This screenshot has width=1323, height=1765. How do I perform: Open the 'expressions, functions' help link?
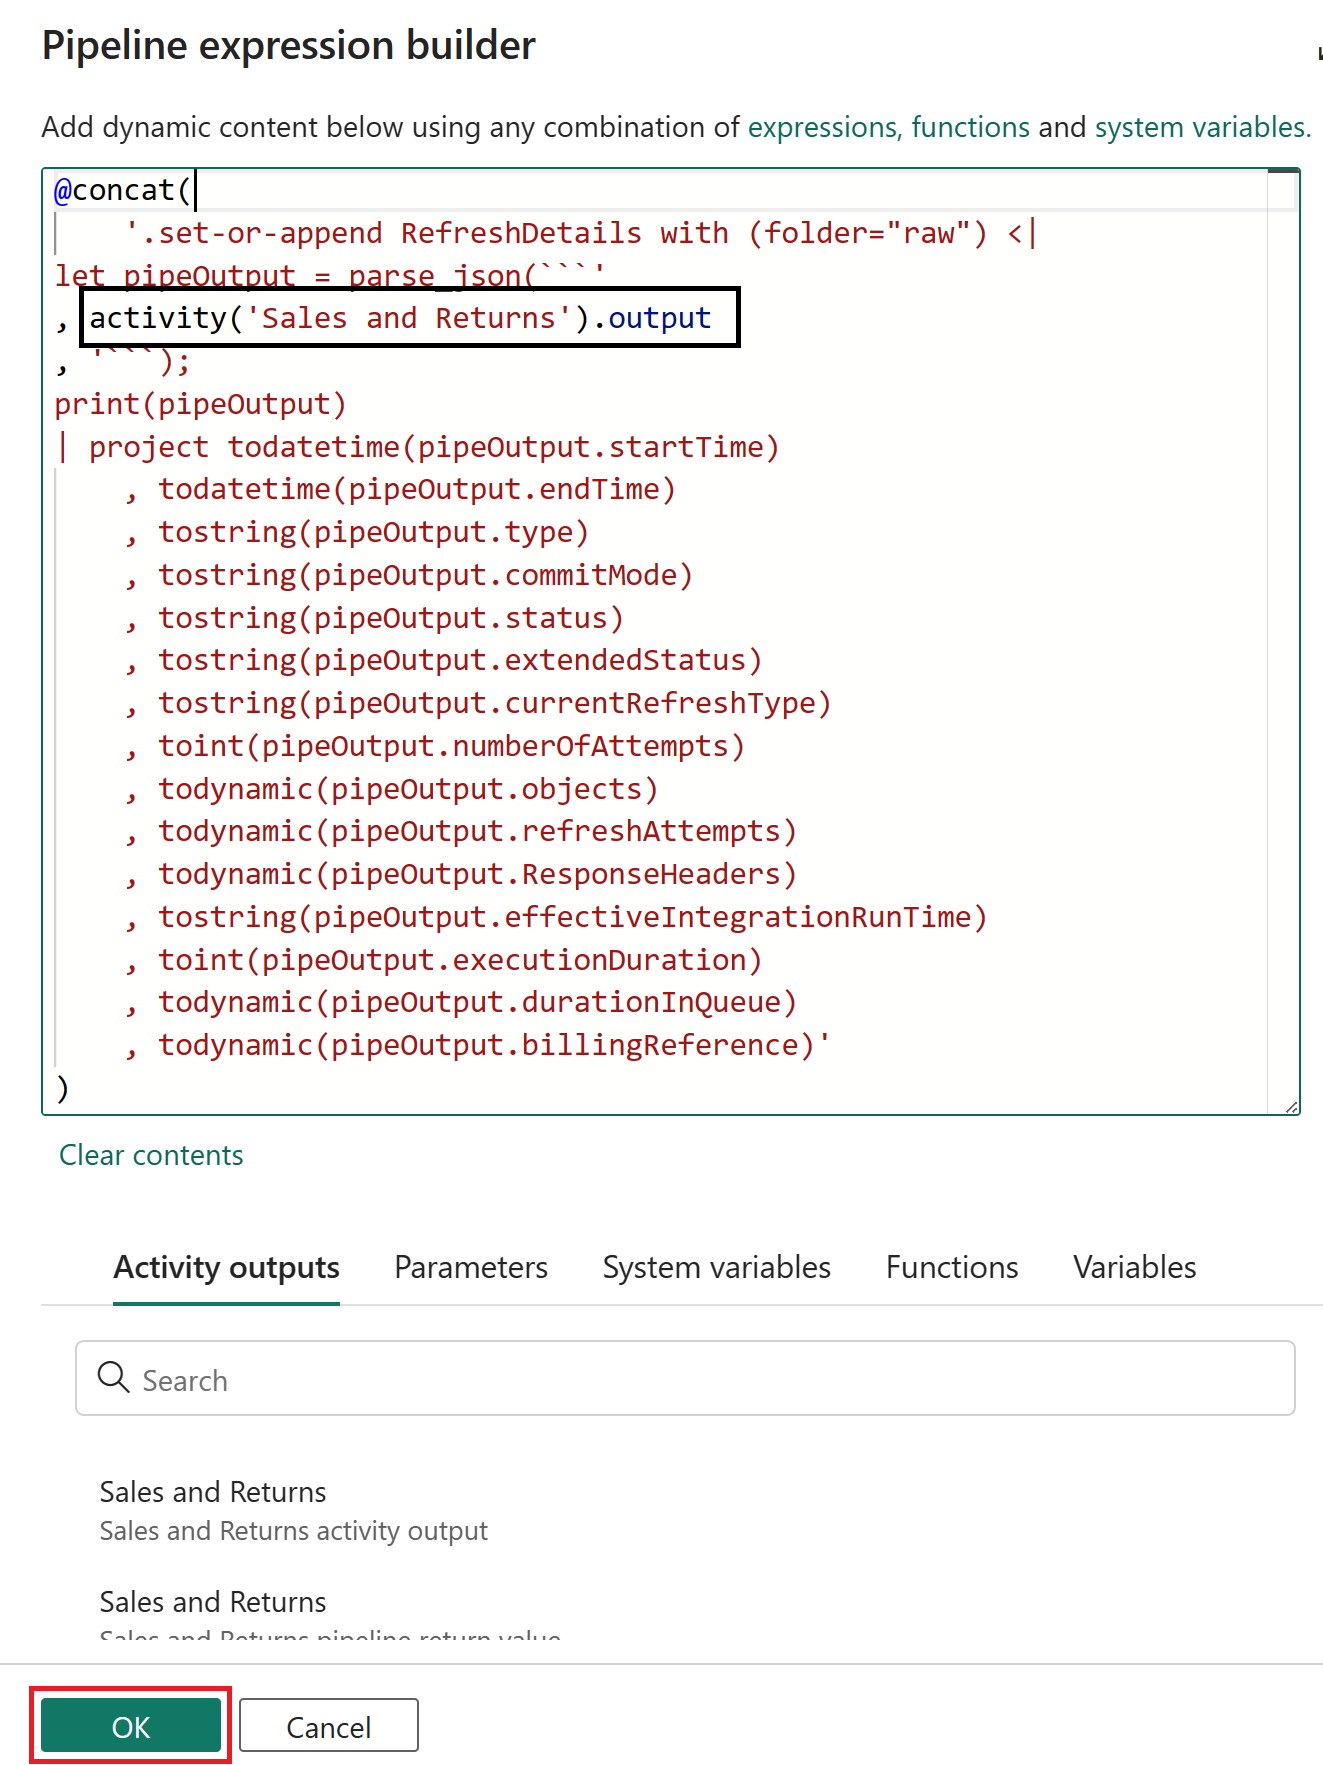[888, 127]
